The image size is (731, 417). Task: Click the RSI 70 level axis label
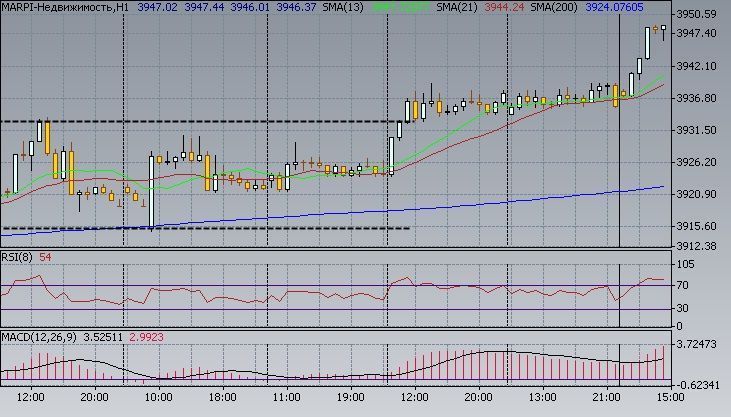(682, 286)
